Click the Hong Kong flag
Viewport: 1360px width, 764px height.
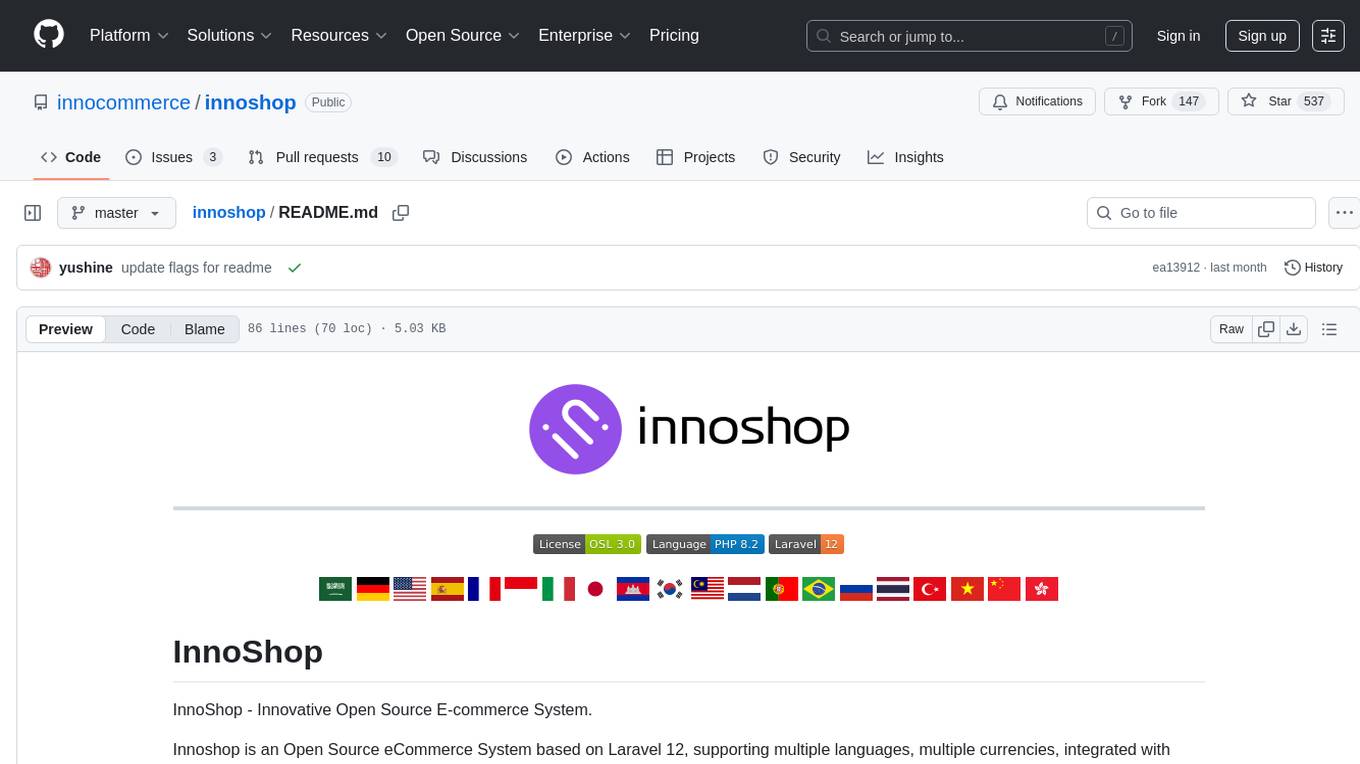(1041, 589)
